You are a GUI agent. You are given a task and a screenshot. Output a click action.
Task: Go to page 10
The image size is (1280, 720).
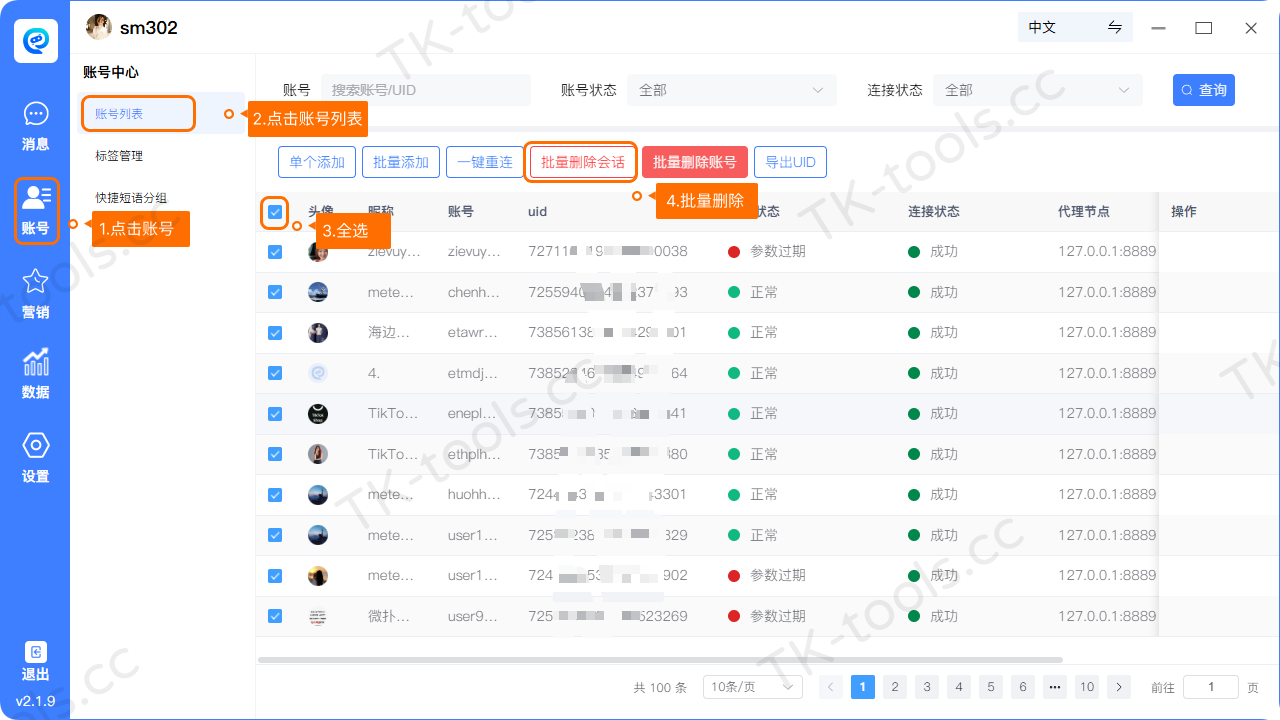[1086, 687]
